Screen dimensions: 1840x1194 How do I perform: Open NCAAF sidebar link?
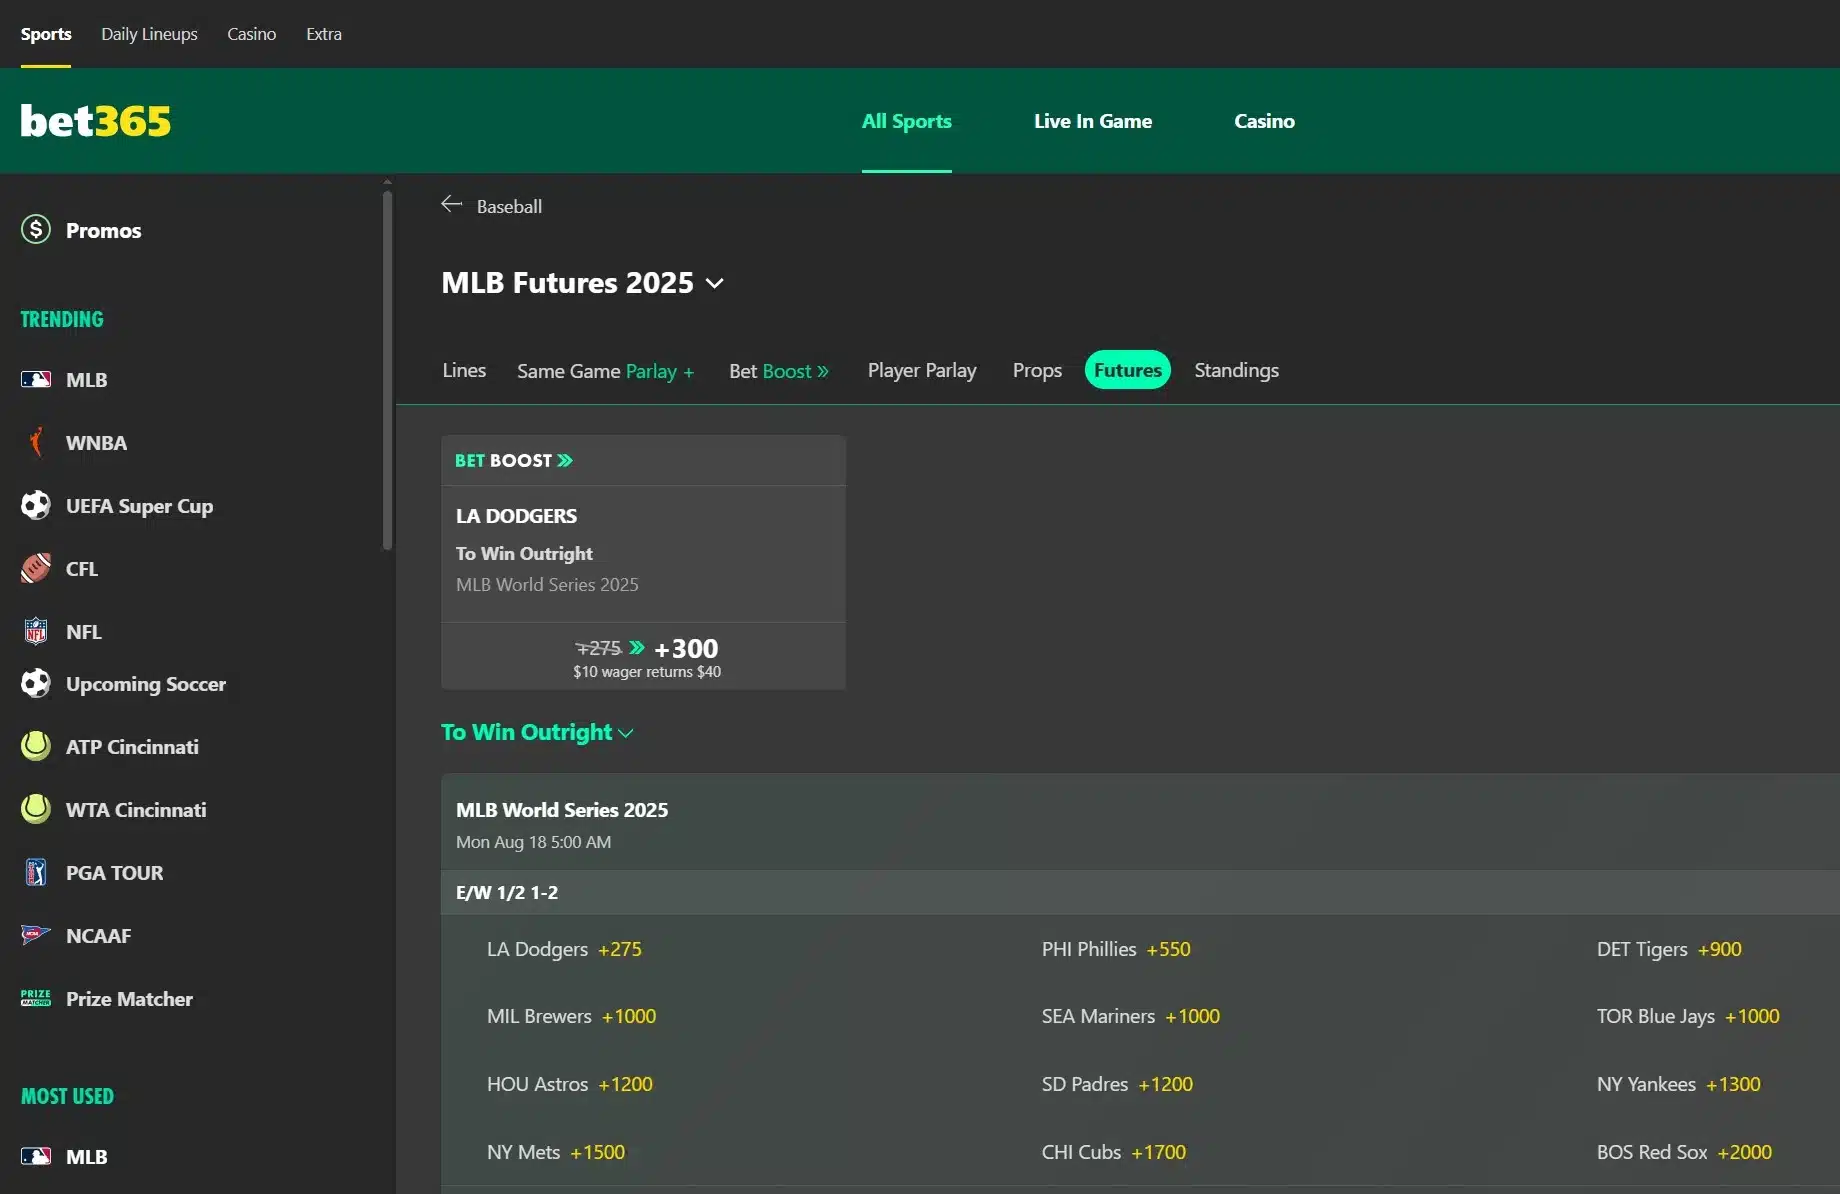[98, 935]
